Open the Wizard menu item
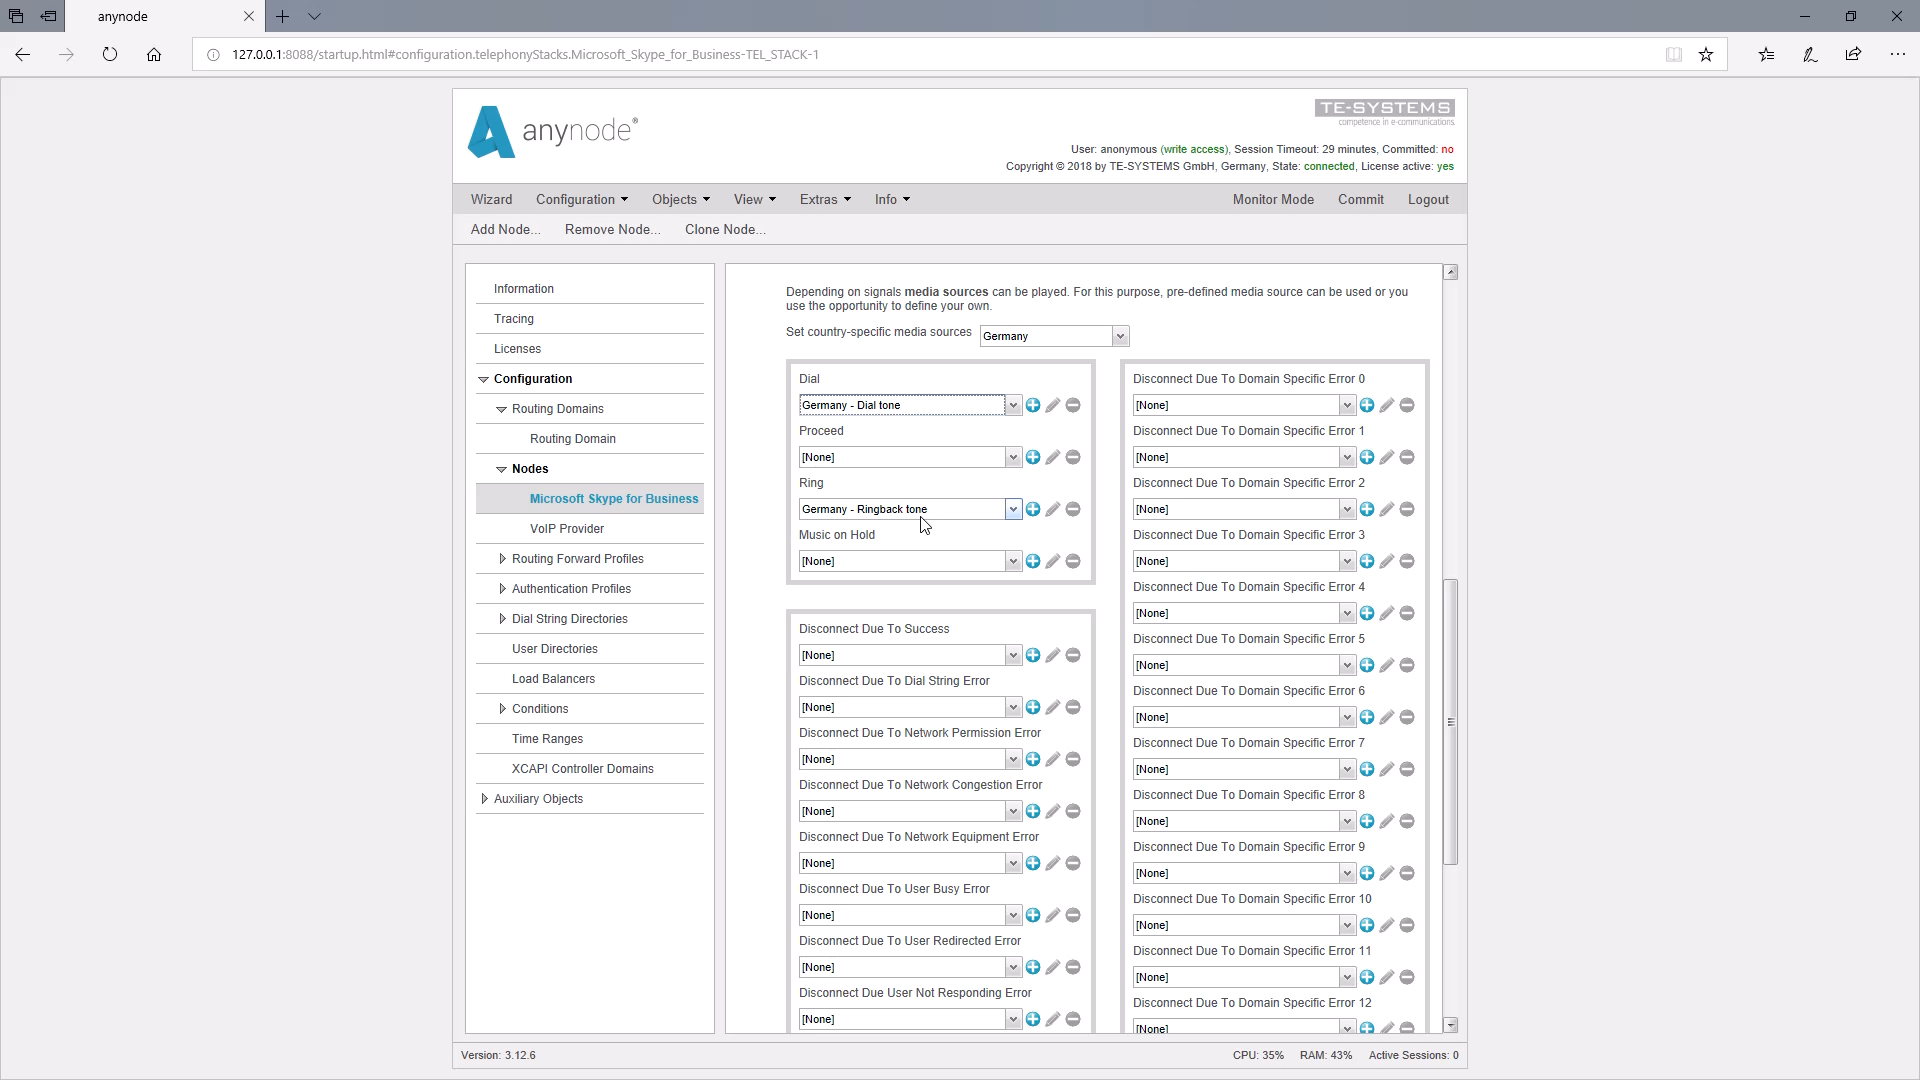This screenshot has height=1080, width=1920. point(491,199)
